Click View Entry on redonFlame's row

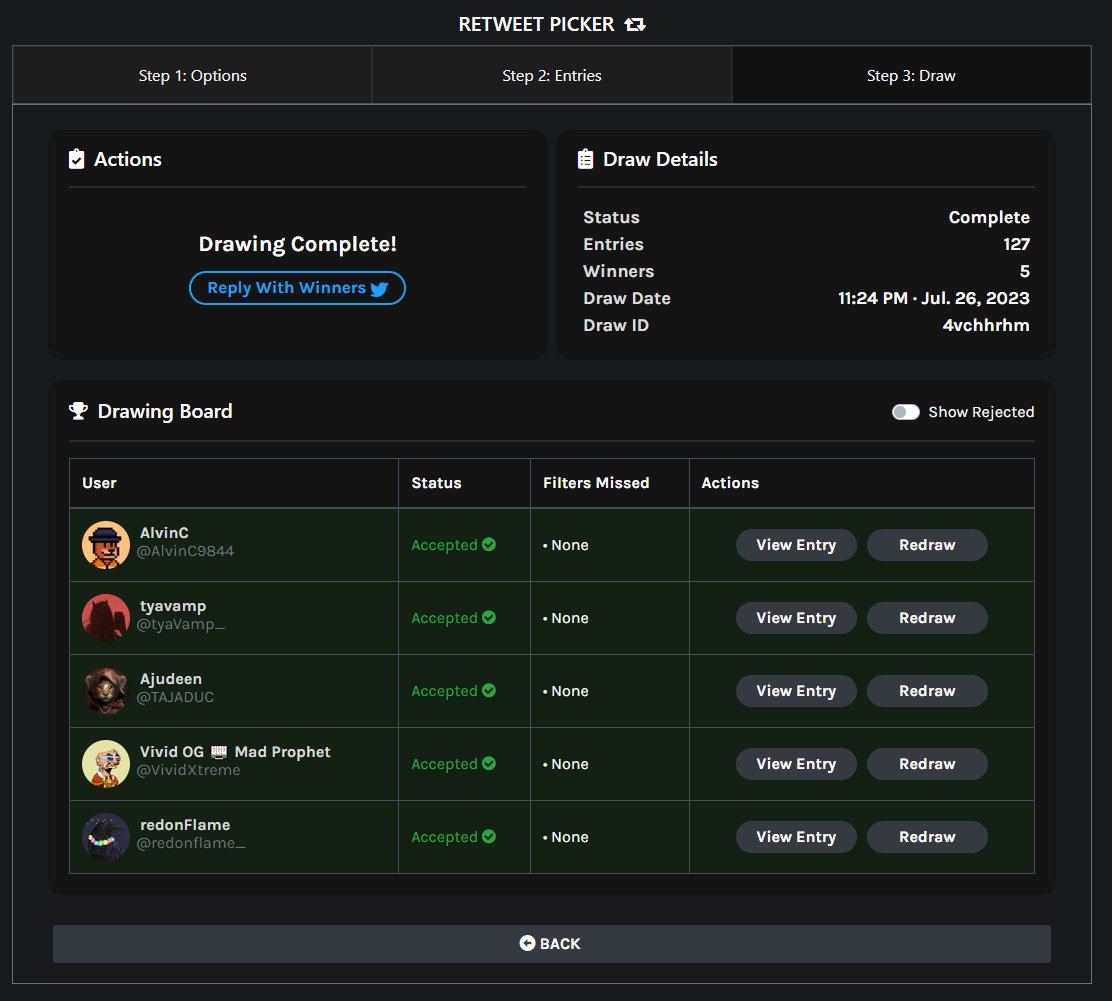point(796,836)
